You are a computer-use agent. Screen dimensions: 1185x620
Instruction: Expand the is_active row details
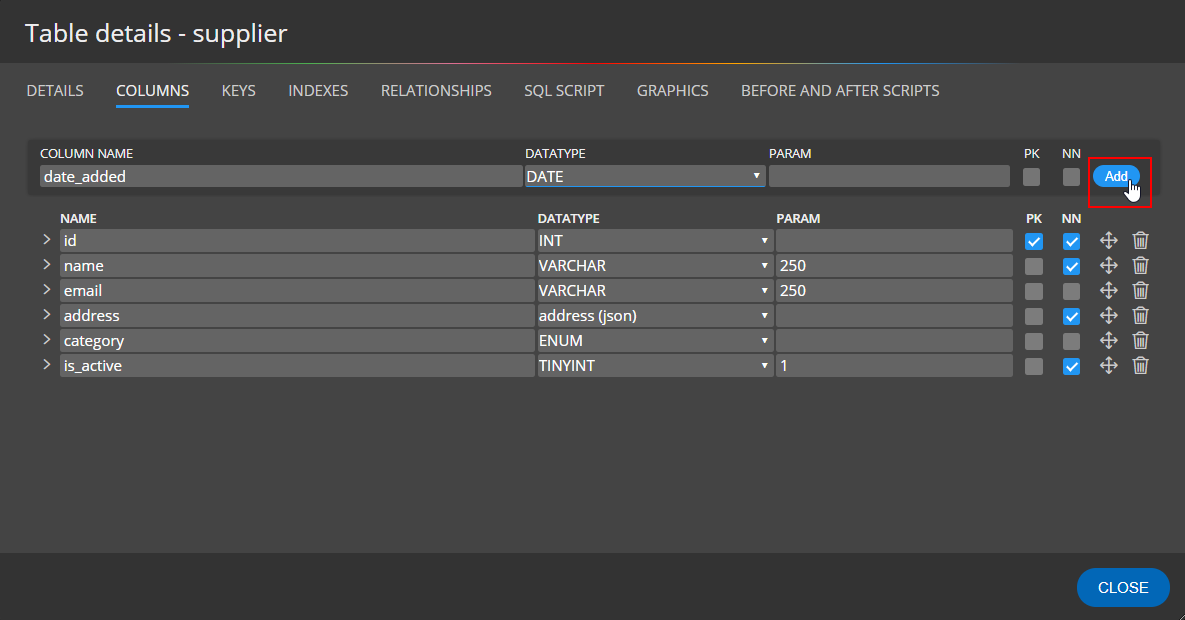coord(47,364)
